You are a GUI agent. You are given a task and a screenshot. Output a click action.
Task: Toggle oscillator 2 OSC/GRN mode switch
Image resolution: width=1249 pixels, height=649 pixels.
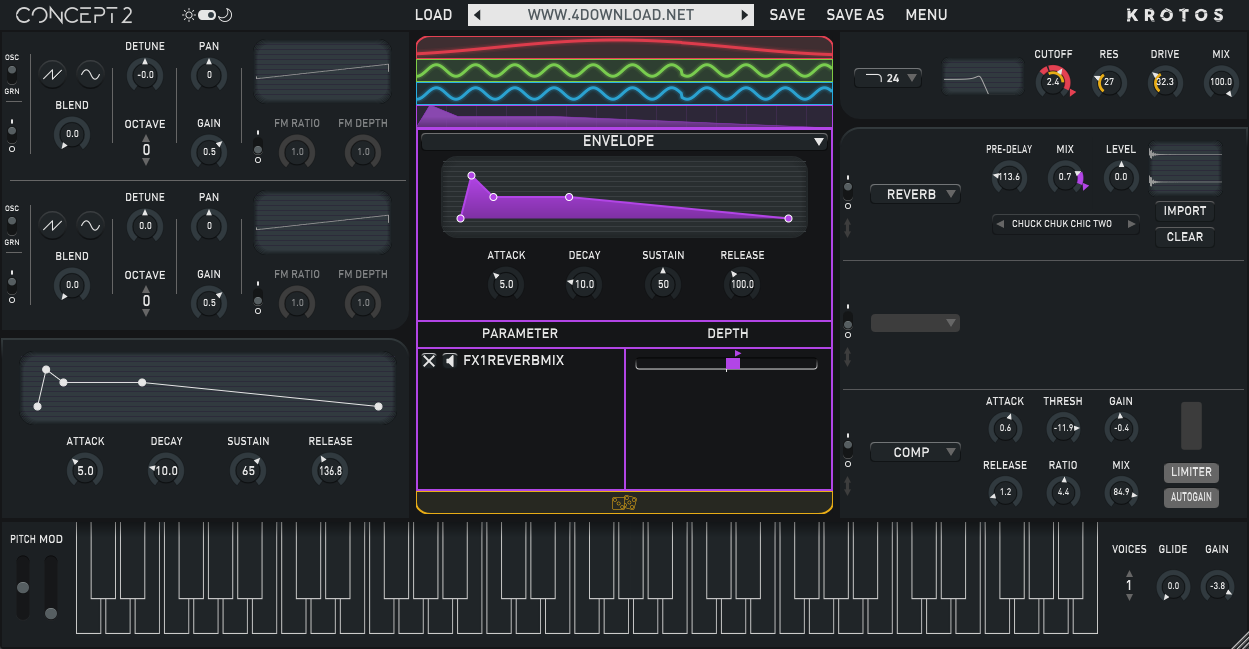(x=12, y=225)
